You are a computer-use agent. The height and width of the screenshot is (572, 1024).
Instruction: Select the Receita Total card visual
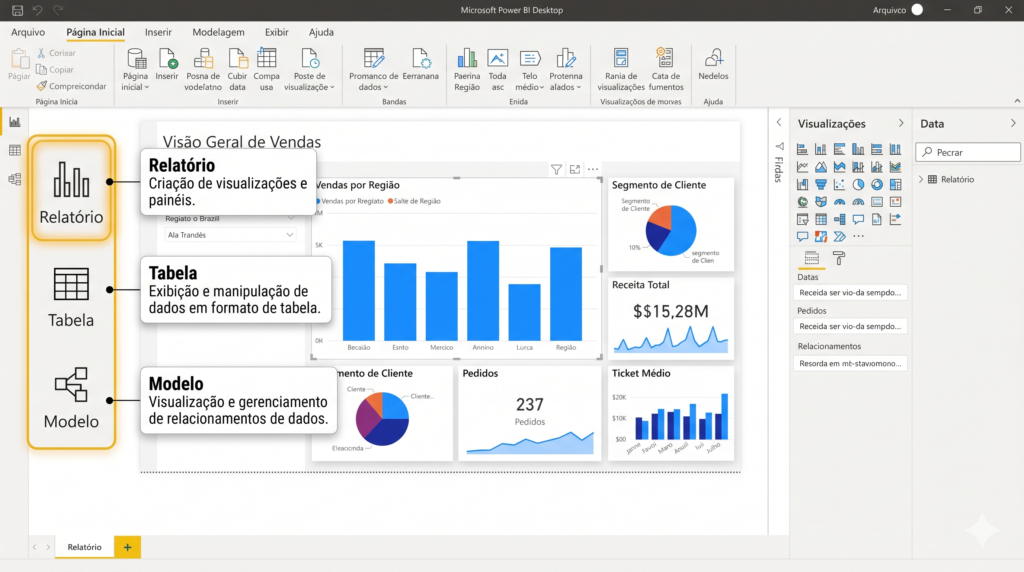[x=671, y=318]
